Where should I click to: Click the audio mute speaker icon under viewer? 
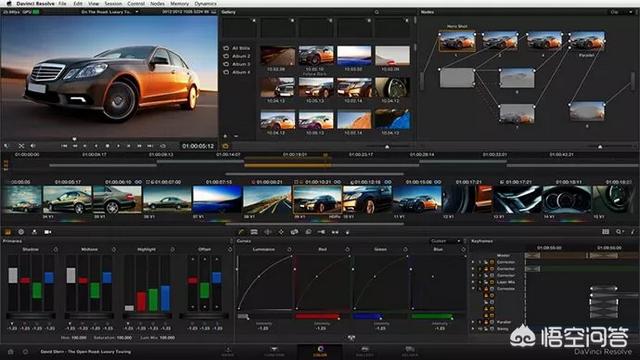coord(33,146)
